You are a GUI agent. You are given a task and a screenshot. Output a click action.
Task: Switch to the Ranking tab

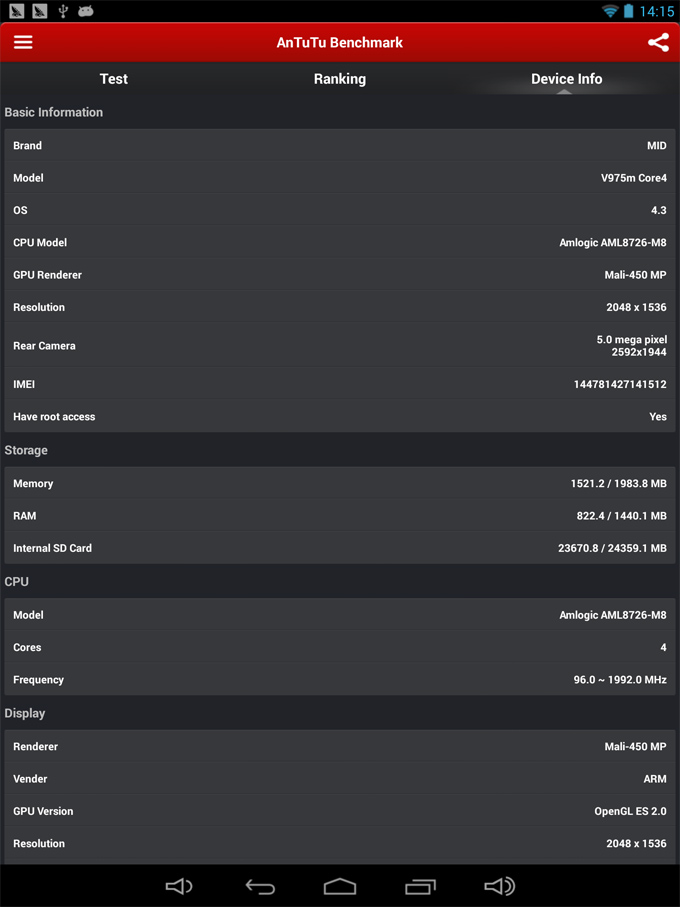pos(340,79)
